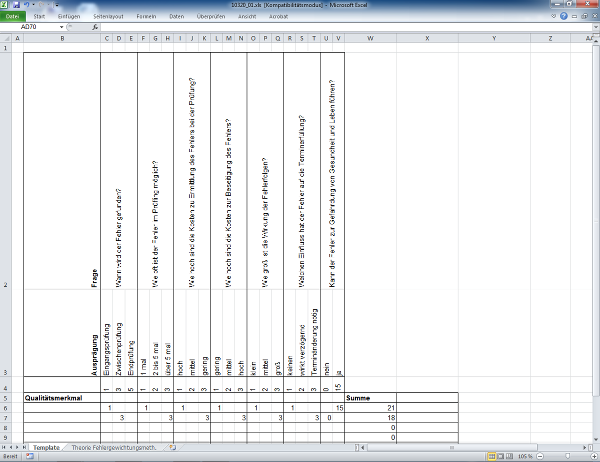Viewport: 600px width, 462px height.
Task: Select the Template sheet tab
Action: (x=44, y=448)
